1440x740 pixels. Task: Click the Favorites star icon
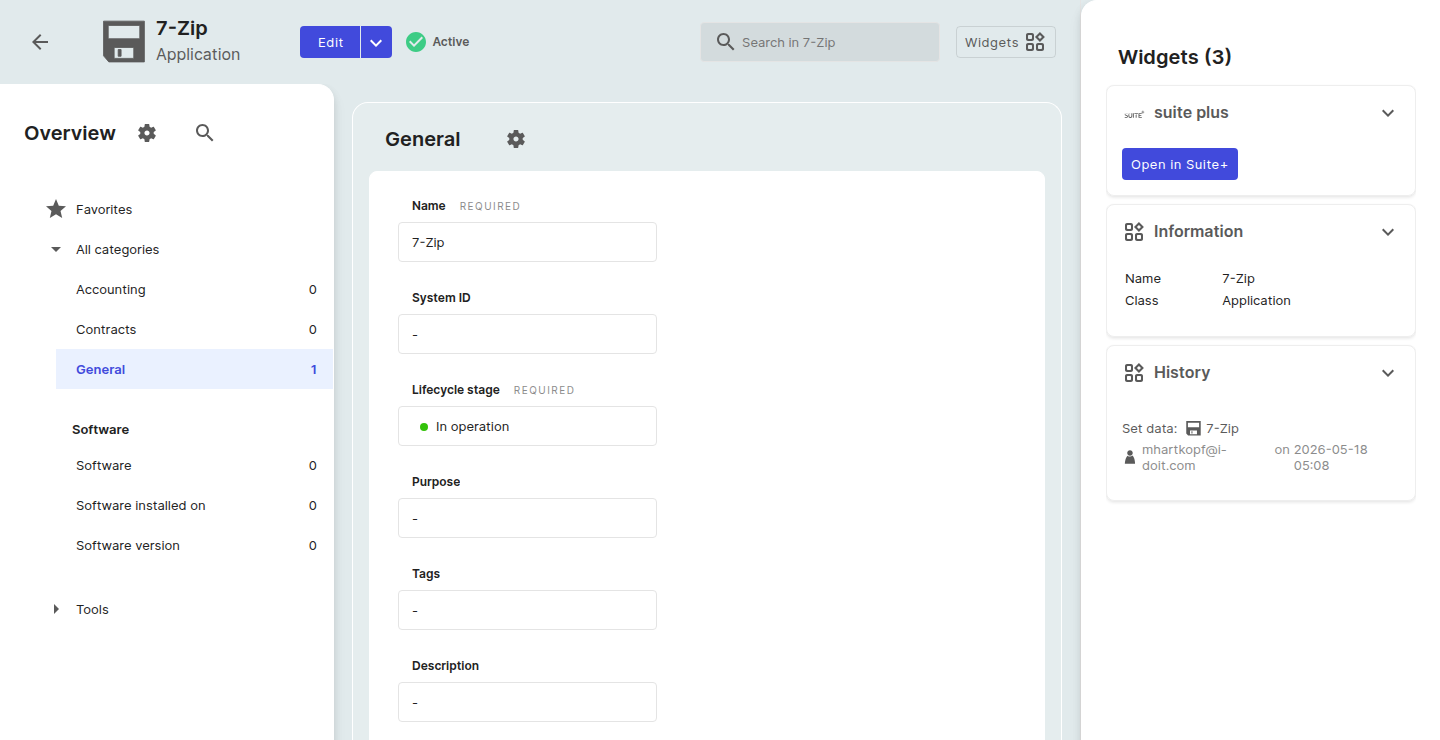(x=56, y=209)
